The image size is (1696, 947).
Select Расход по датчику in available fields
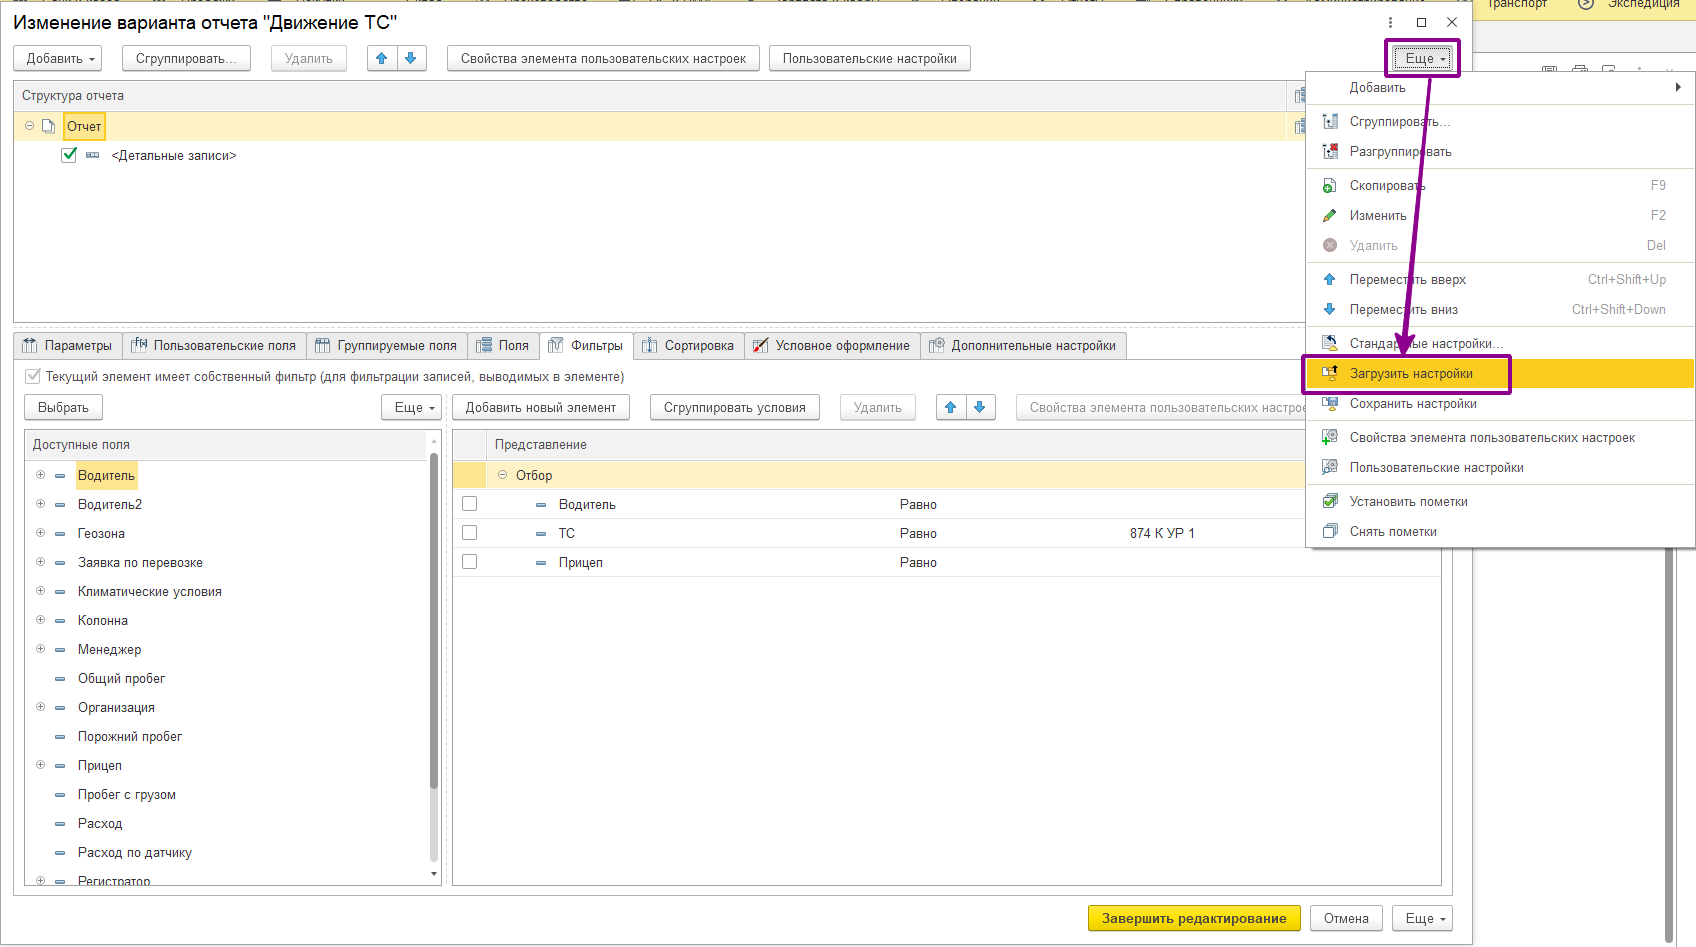click(x=135, y=852)
